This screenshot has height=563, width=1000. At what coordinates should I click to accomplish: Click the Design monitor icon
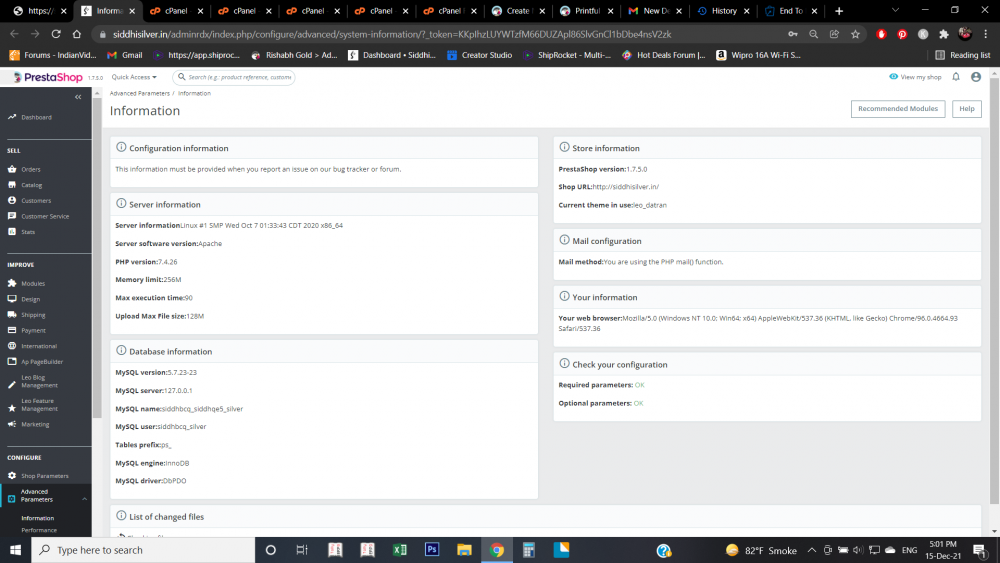click(12, 298)
